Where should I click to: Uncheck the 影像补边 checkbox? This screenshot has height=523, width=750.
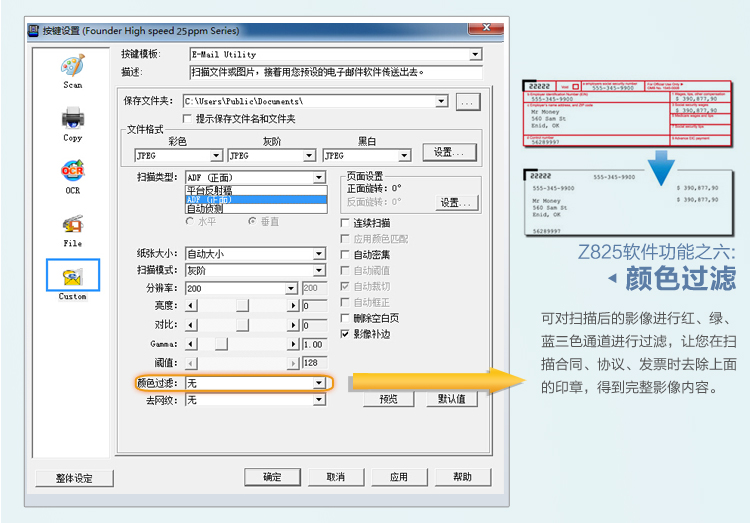coord(346,334)
